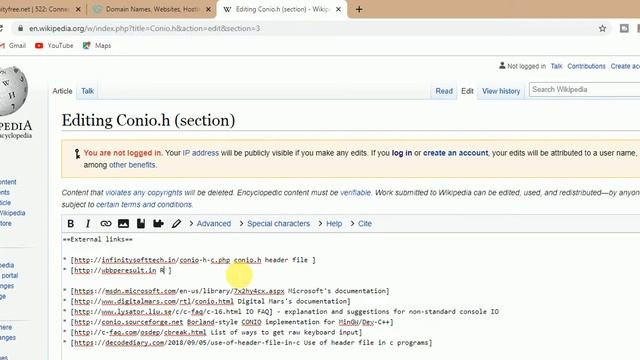Follow the 'log in' link in notice
Viewport: 640px width, 360px height.
coord(402,153)
